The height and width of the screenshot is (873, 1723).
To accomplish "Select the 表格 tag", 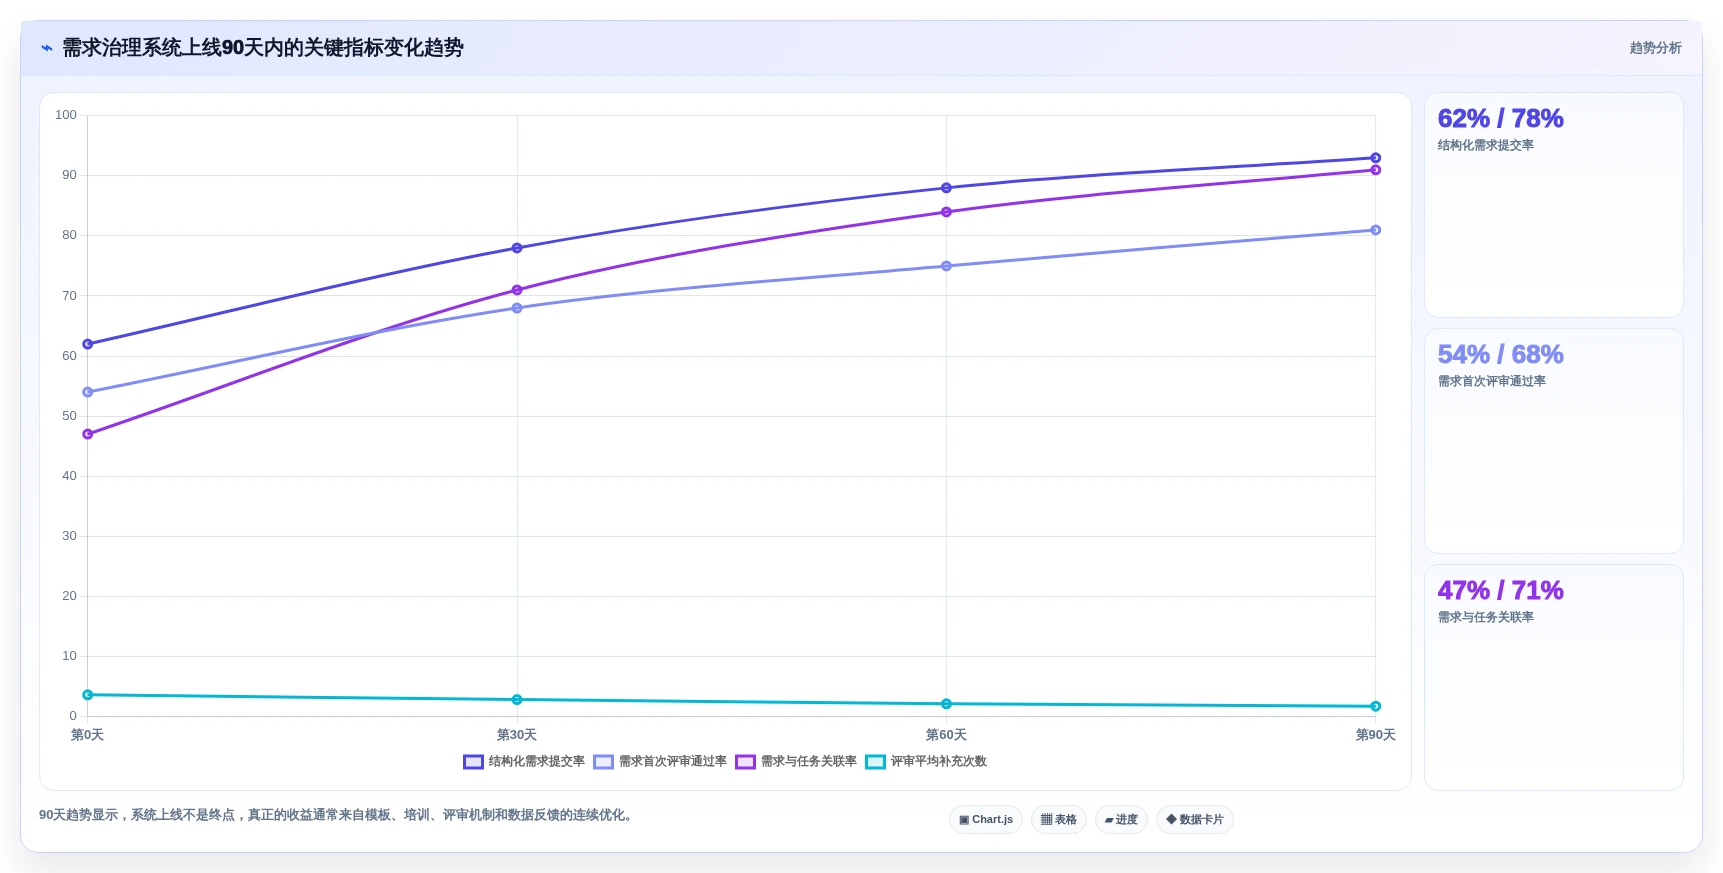I will tap(1059, 820).
